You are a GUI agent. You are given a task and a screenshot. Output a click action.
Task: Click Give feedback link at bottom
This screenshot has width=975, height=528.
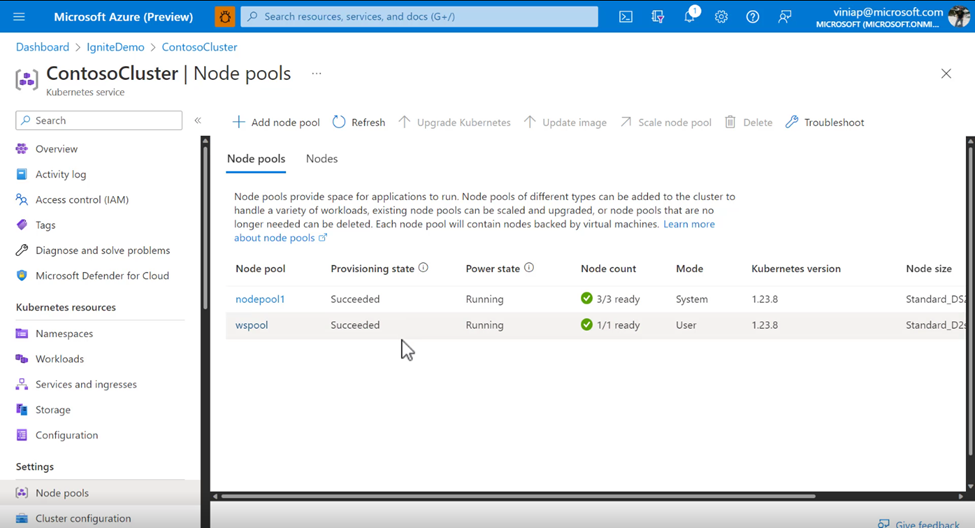click(919, 524)
